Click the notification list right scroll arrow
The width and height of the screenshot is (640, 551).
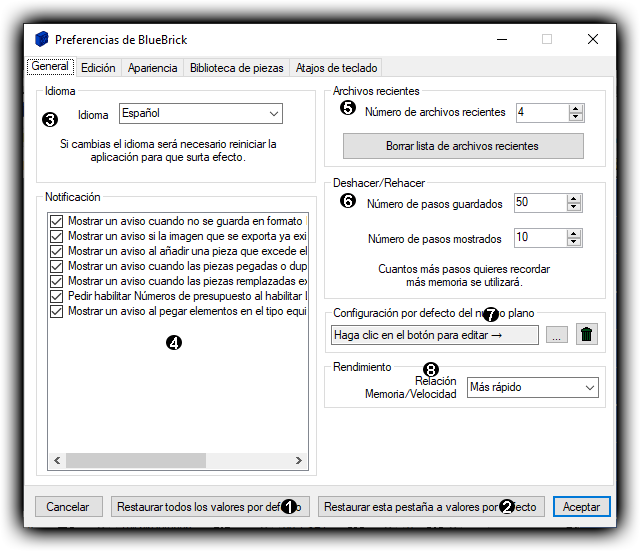coord(299,460)
